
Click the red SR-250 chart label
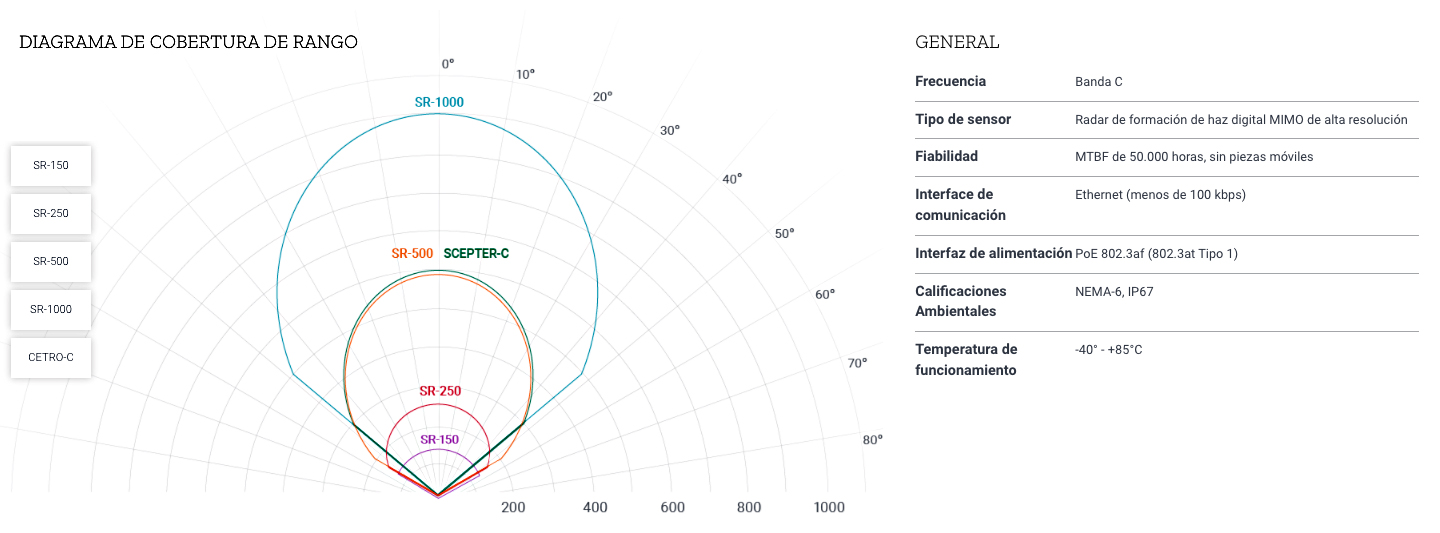click(x=440, y=391)
